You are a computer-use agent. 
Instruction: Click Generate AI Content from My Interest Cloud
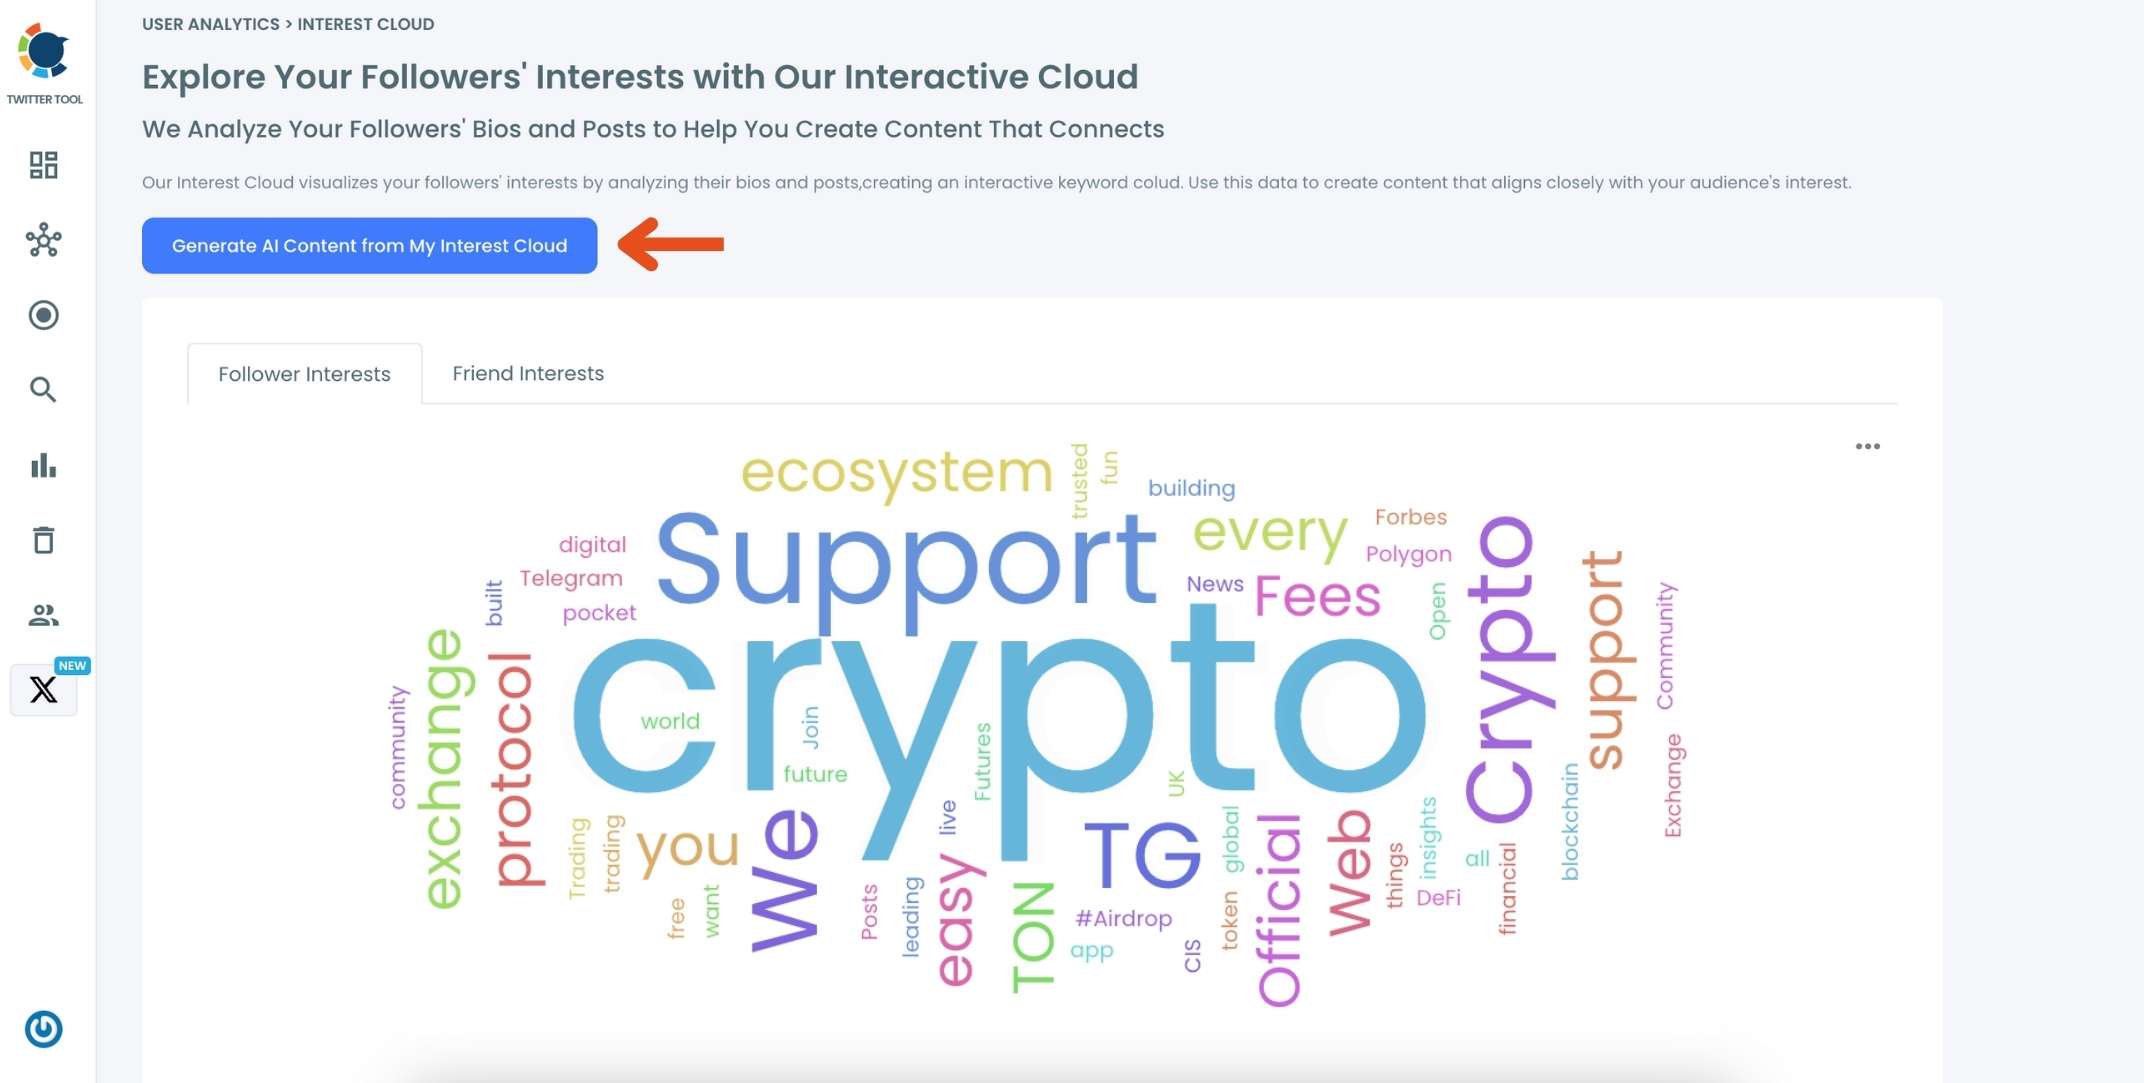pyautogui.click(x=369, y=245)
